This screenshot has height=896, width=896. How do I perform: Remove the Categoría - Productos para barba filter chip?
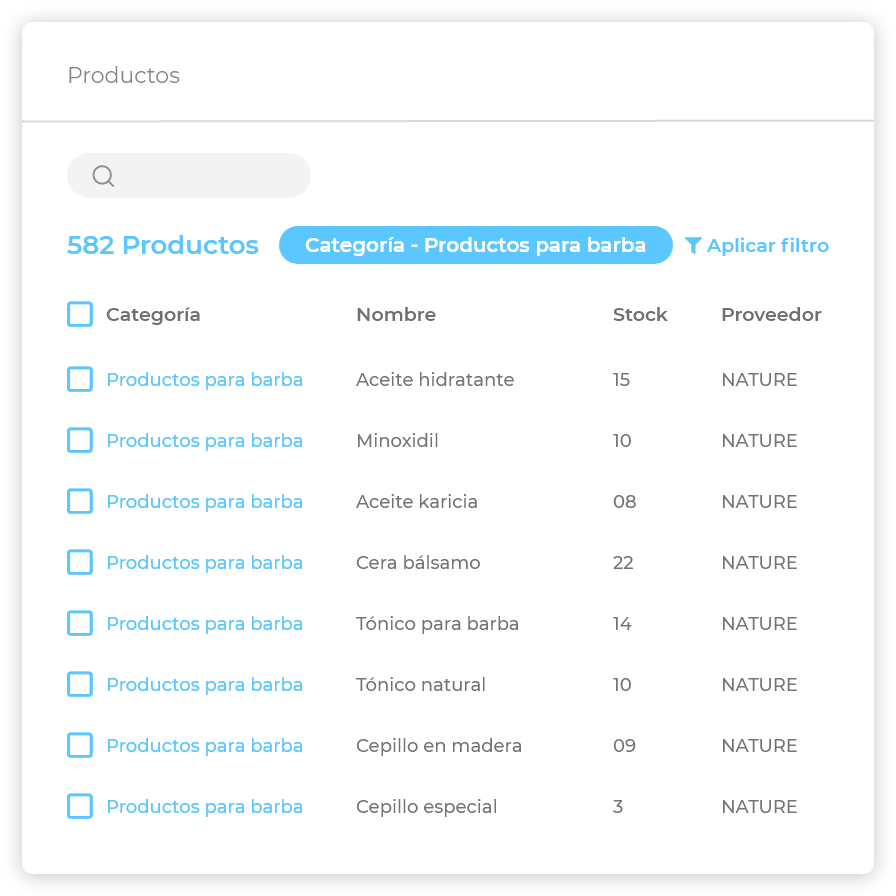(475, 245)
